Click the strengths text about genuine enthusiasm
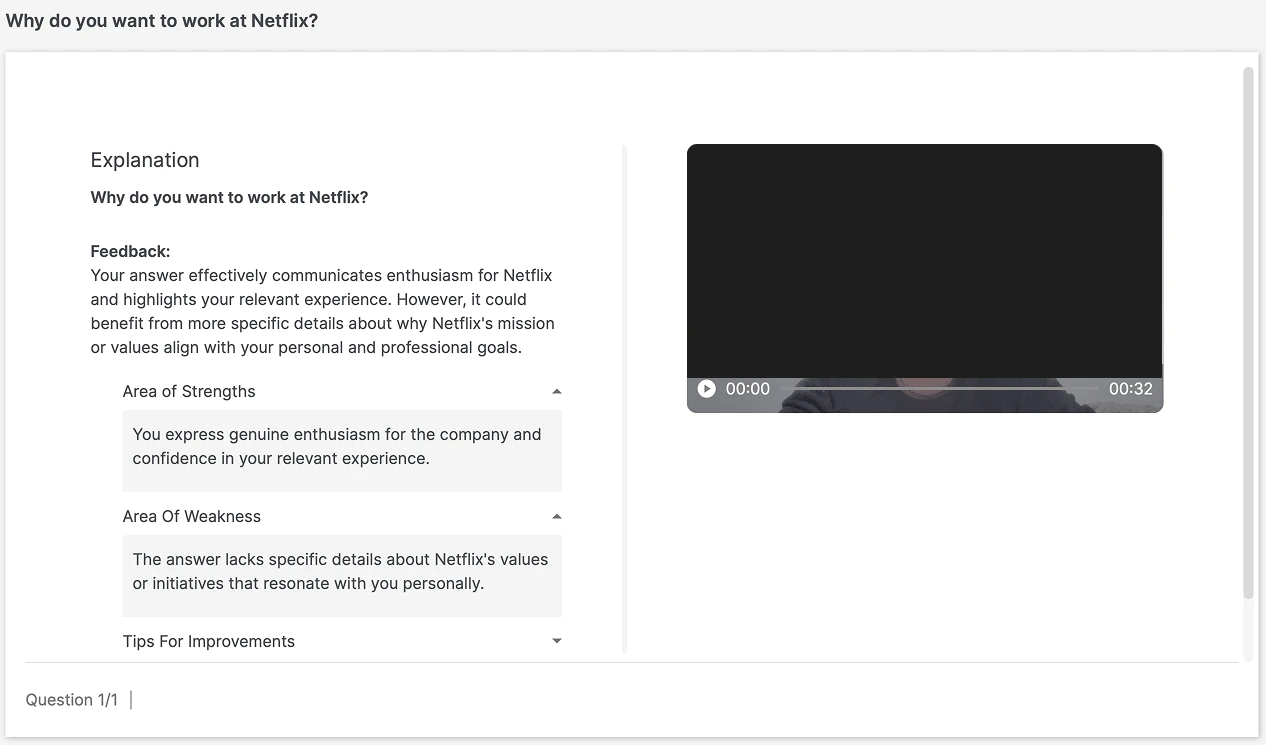1266x745 pixels. (x=337, y=447)
